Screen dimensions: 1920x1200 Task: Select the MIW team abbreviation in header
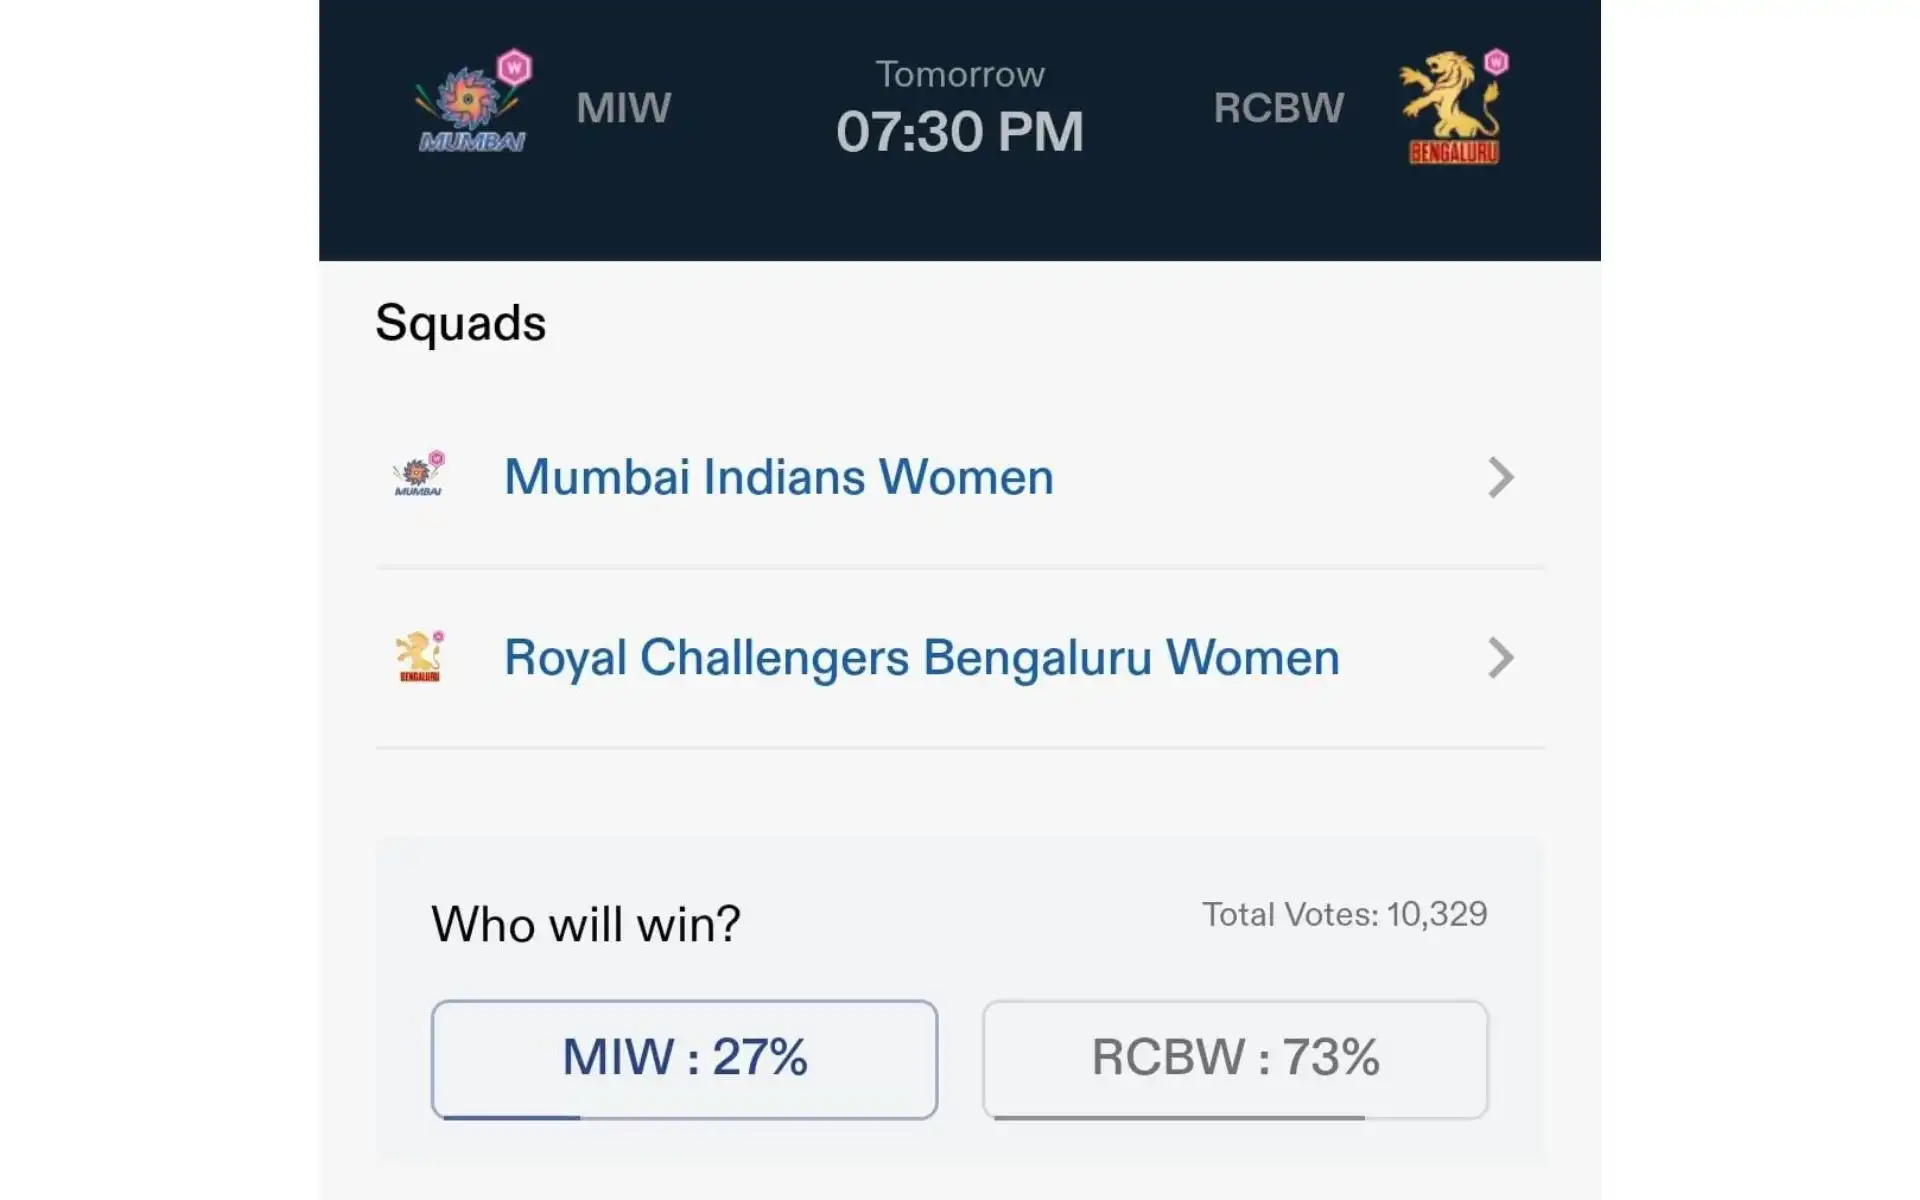tap(624, 108)
